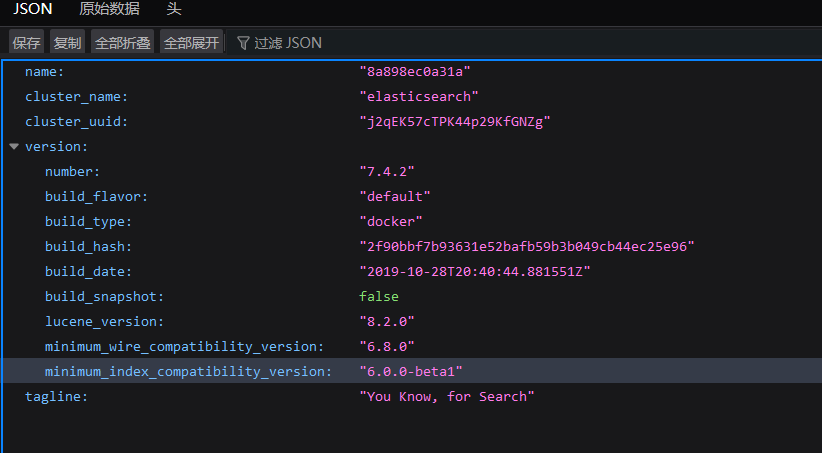822x453 pixels.
Task: Select the build_type key
Action: (x=89, y=222)
